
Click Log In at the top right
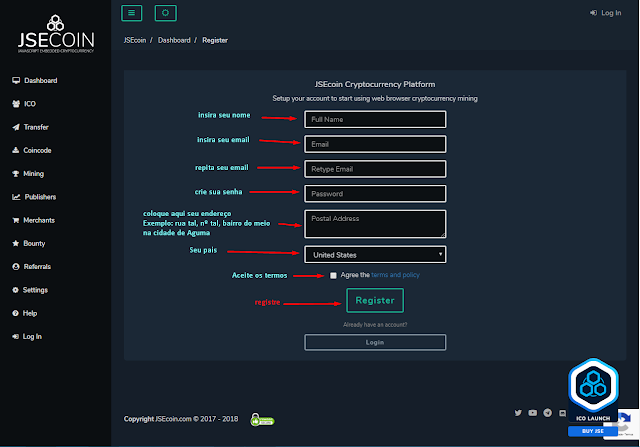pos(606,13)
